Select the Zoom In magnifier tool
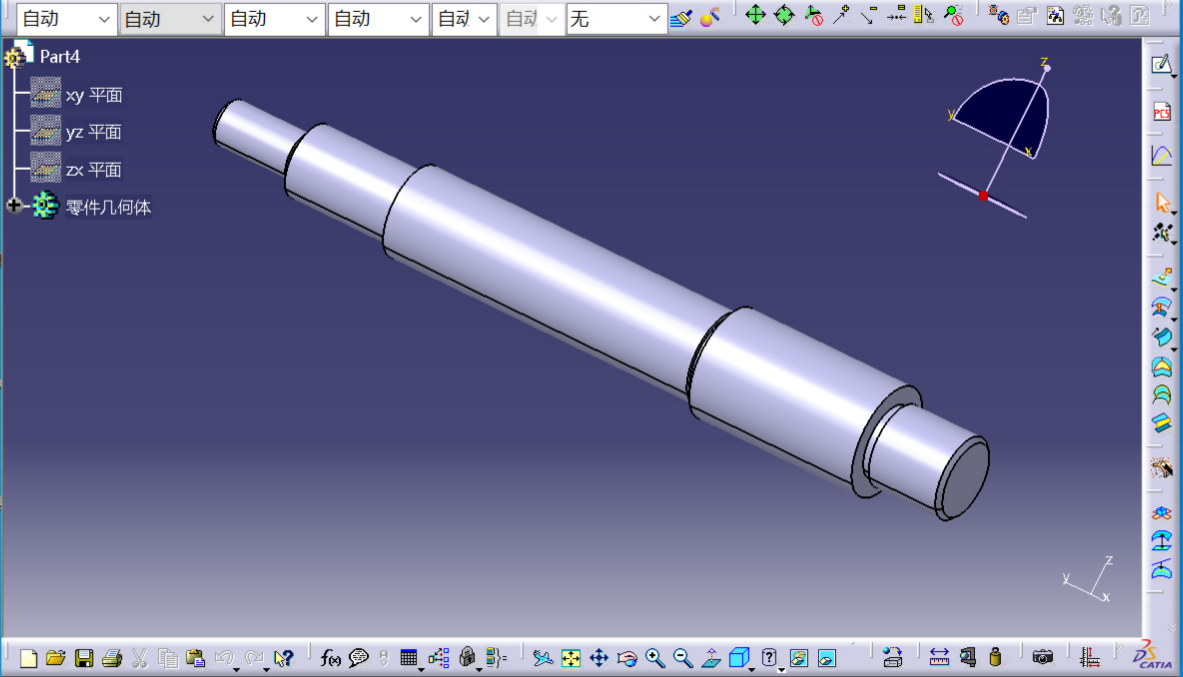The image size is (1183, 677). (655, 658)
